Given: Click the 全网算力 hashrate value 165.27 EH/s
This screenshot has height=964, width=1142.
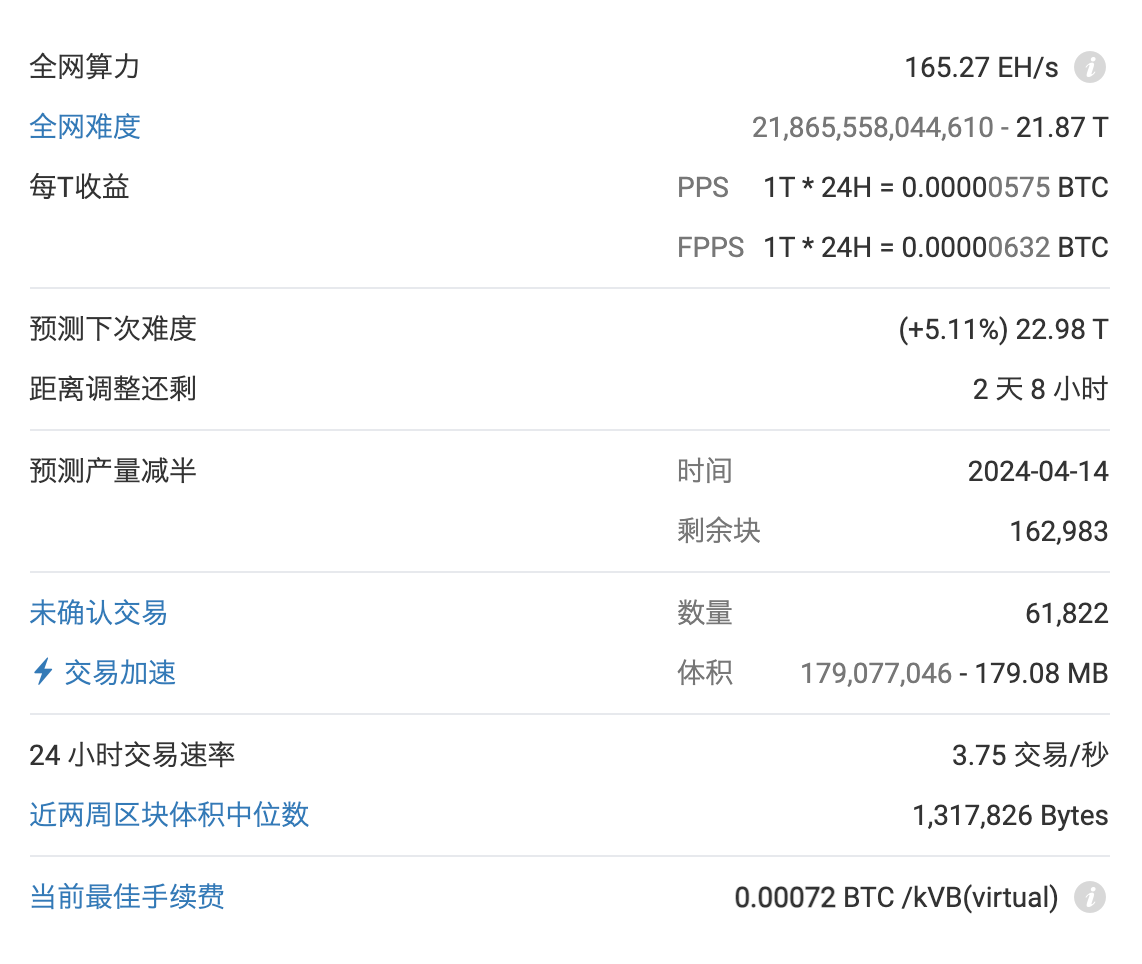Looking at the screenshot, I should [981, 67].
